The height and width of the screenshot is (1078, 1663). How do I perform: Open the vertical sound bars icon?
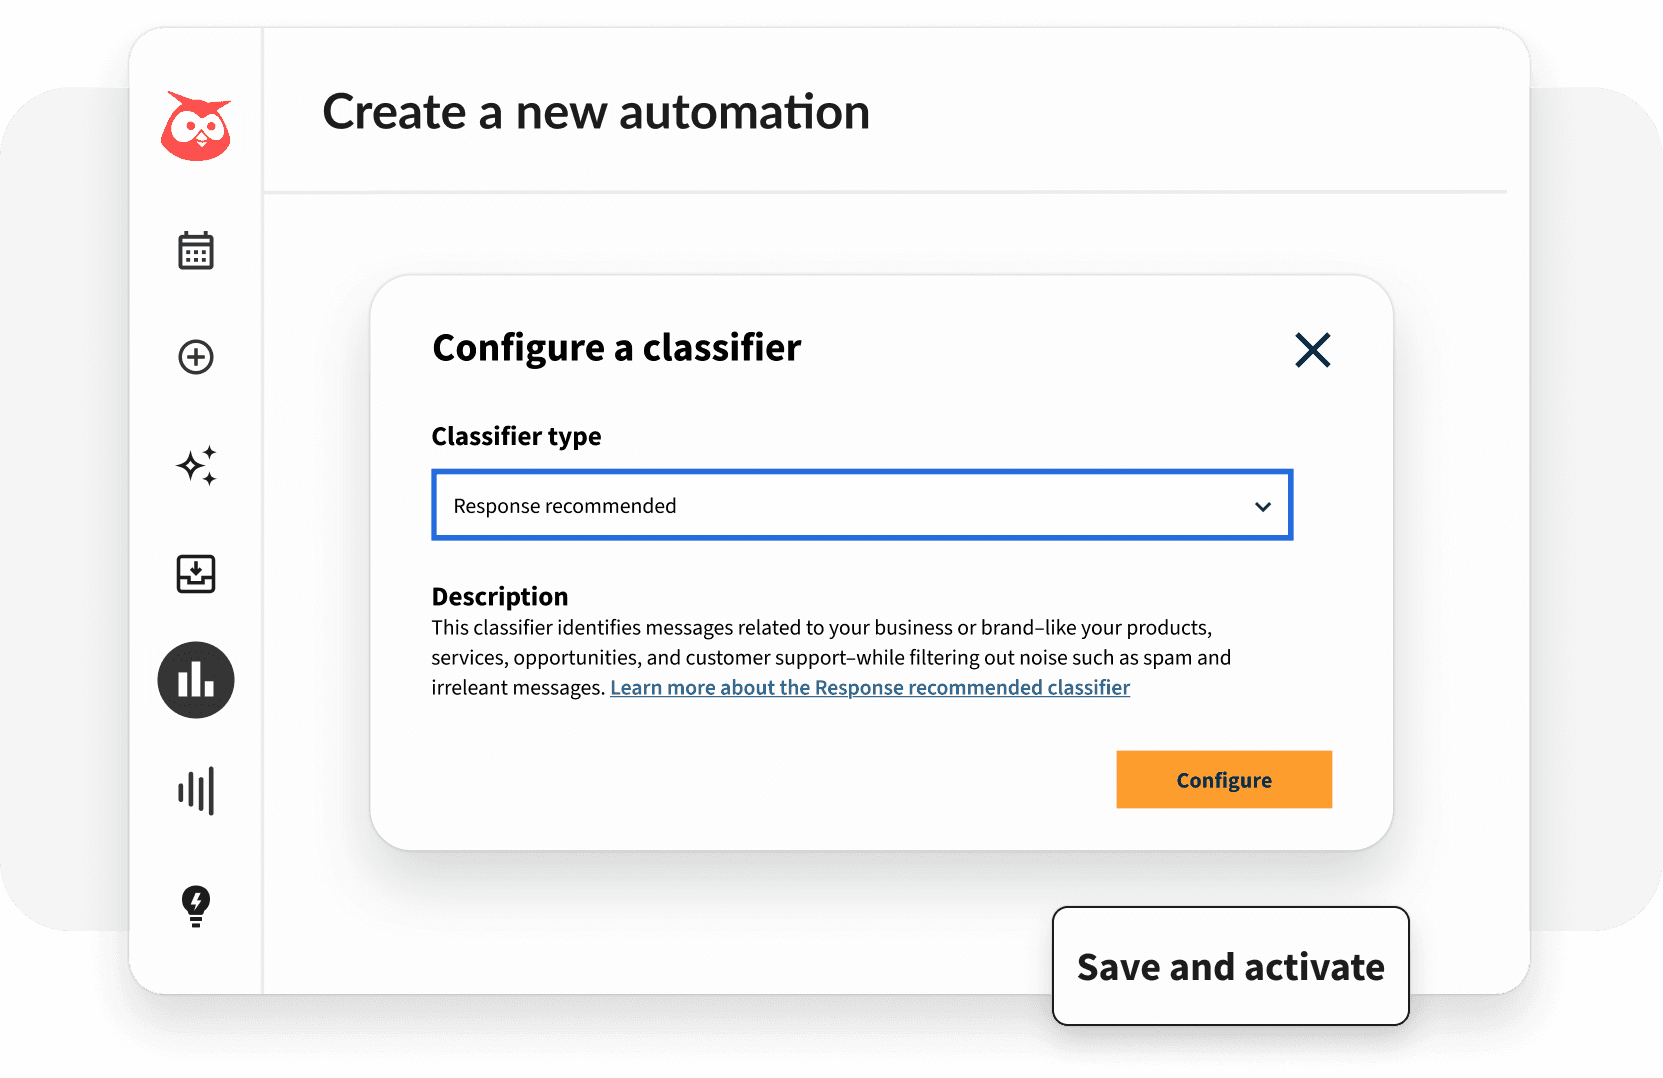click(196, 791)
